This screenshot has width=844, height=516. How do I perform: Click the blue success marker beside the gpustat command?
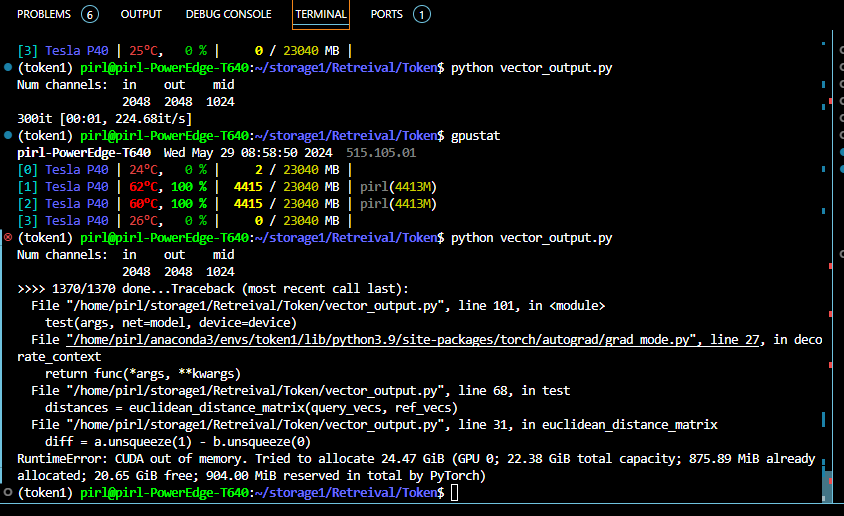8,135
